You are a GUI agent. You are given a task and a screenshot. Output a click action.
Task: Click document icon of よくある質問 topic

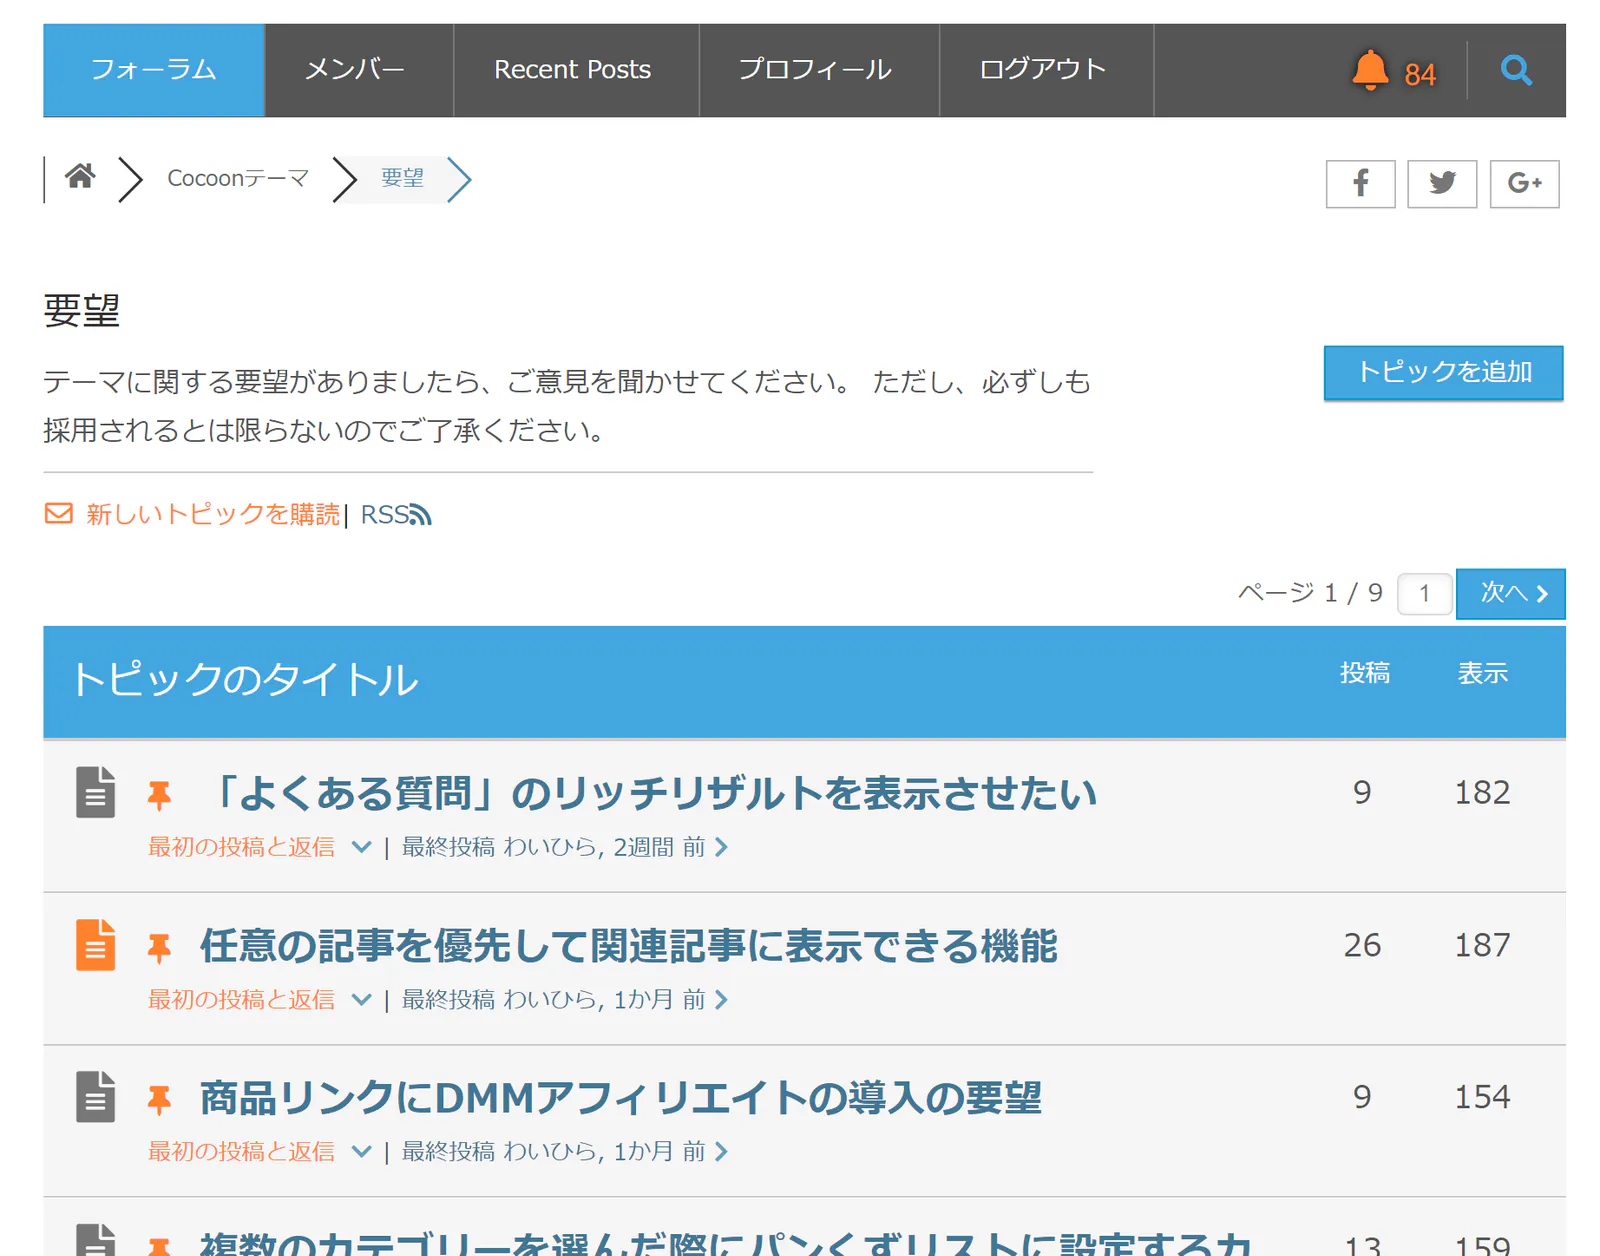pos(95,793)
